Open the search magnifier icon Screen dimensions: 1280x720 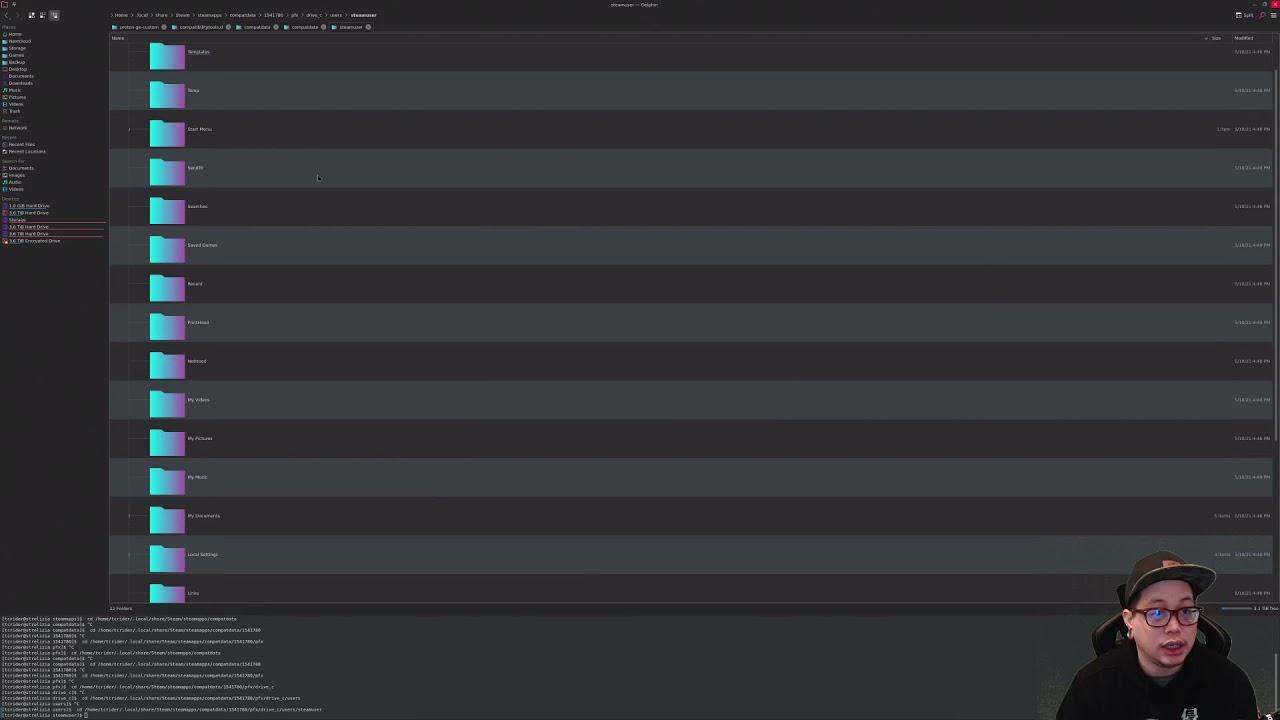coord(1261,15)
